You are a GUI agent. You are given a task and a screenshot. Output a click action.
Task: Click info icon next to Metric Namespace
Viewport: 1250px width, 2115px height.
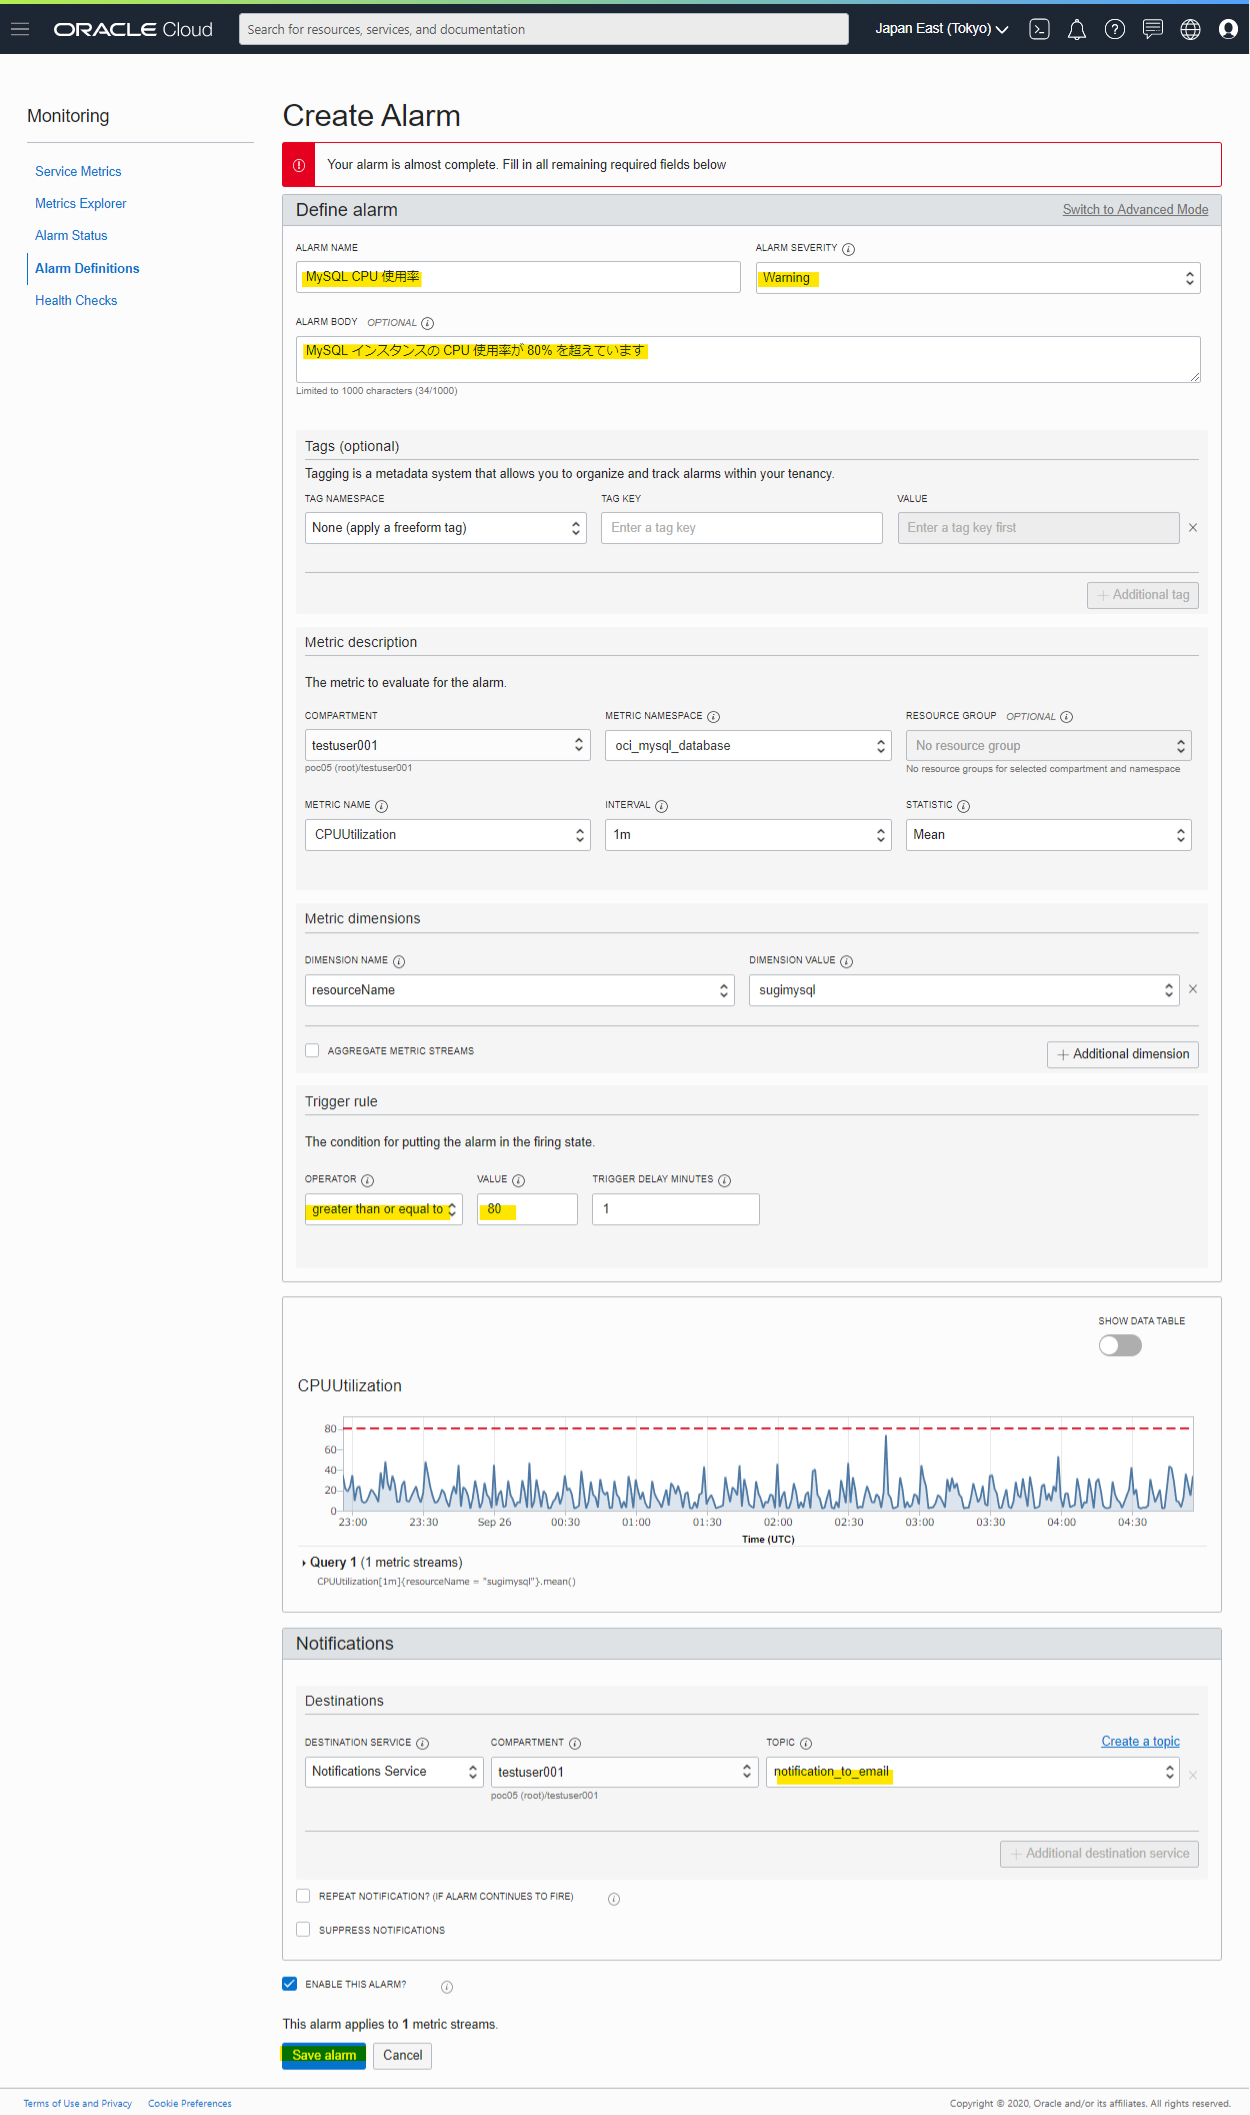pos(713,717)
